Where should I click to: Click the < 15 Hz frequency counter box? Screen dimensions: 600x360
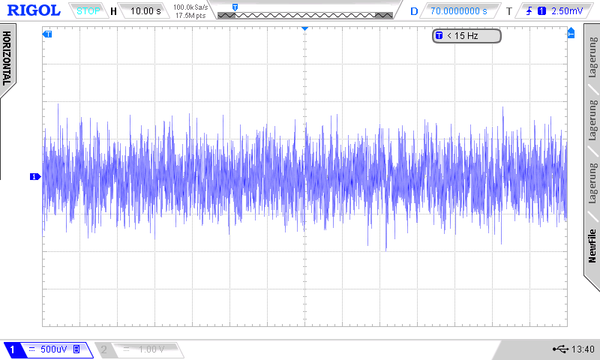click(467, 36)
